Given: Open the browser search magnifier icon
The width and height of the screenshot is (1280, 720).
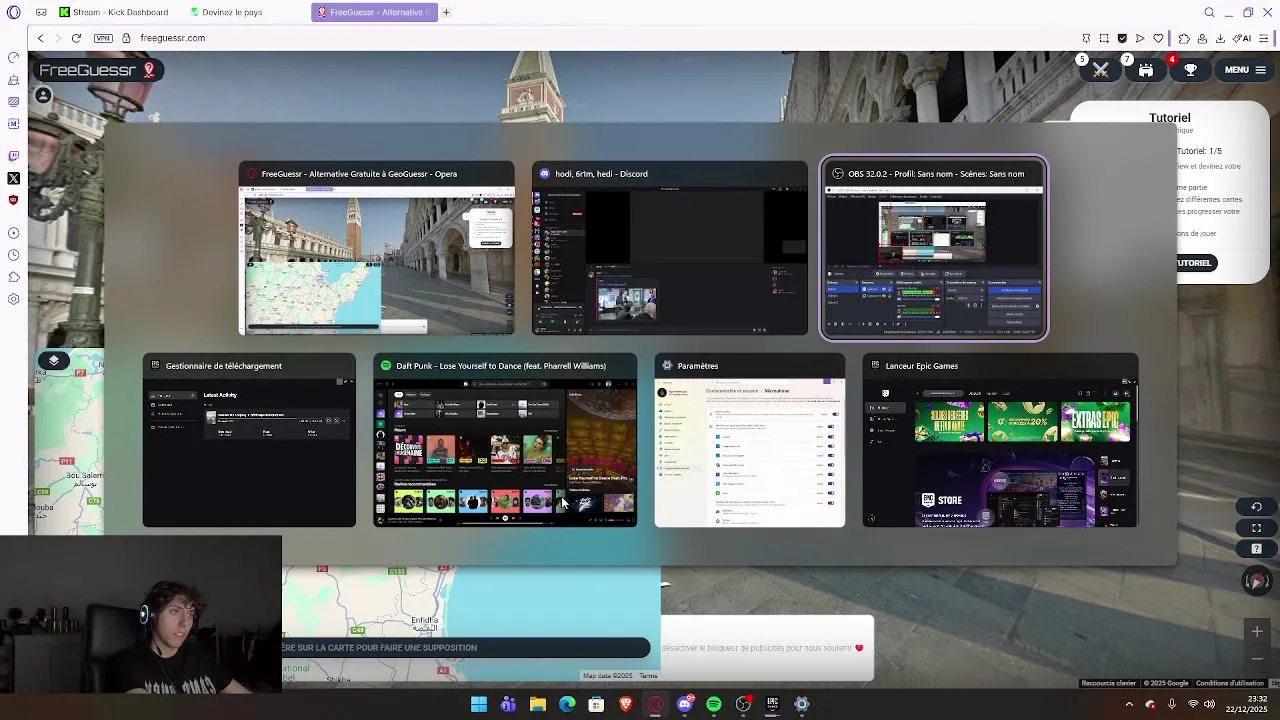Looking at the screenshot, I should (1209, 12).
